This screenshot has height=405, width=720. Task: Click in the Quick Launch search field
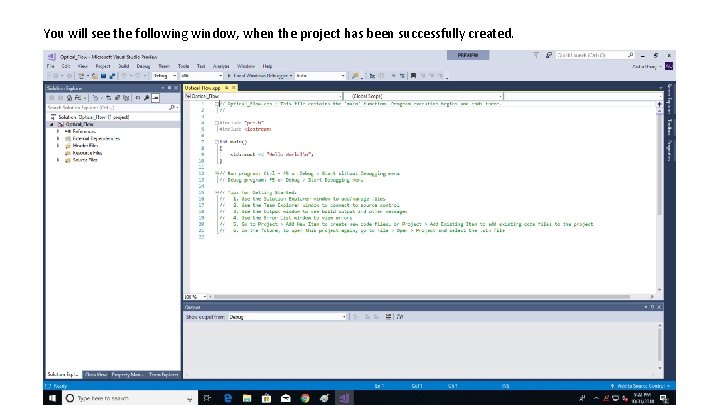click(595, 55)
